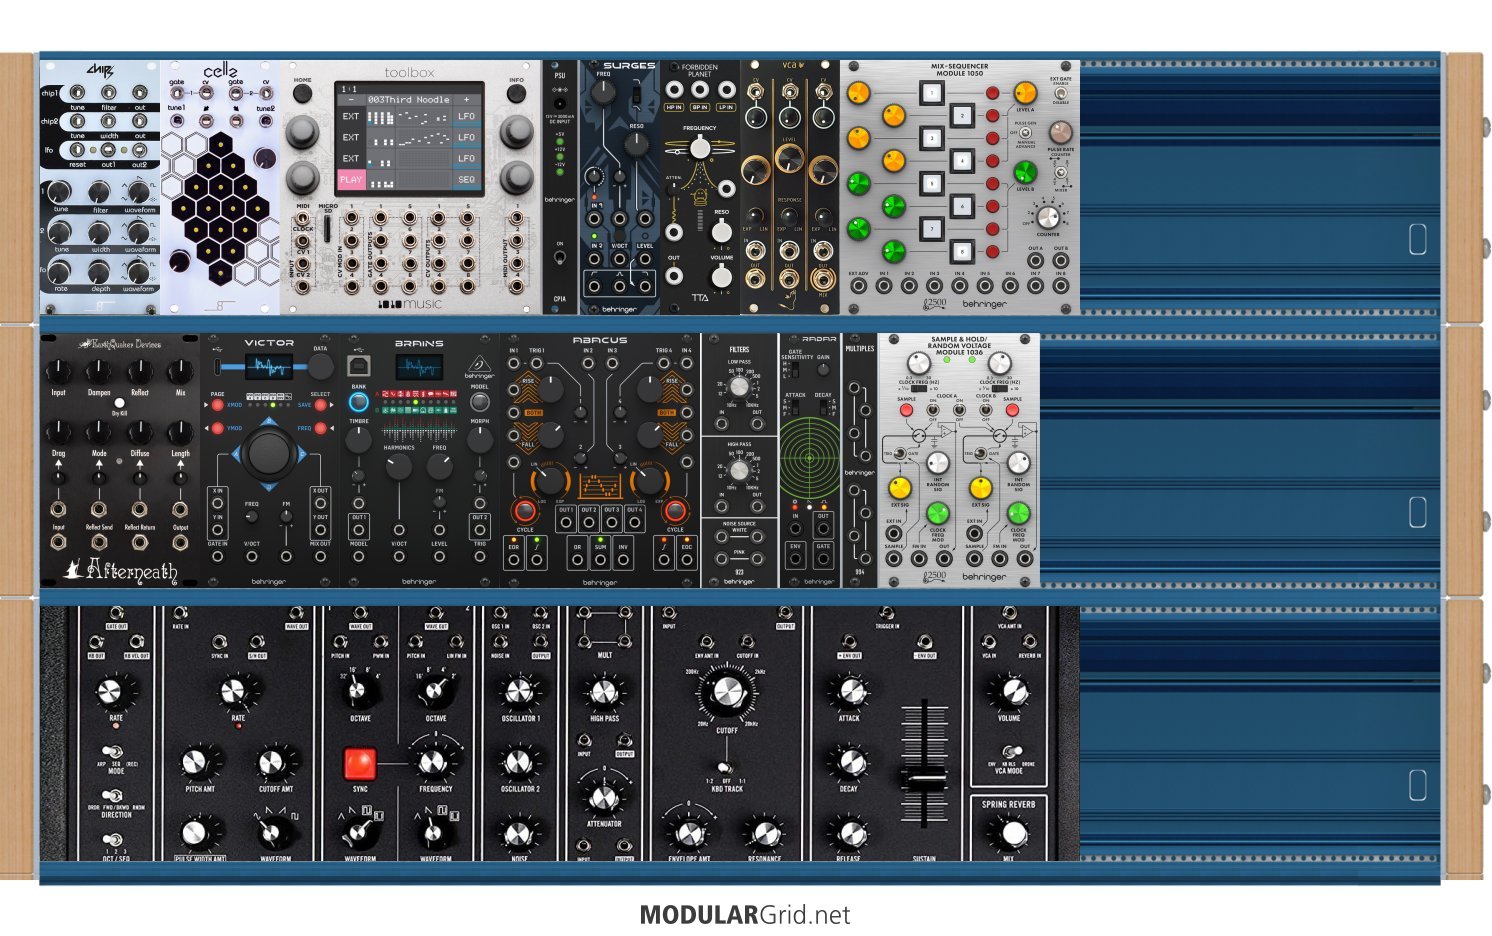Turn the Filters LOW PASS knob
Screen dimensions: 1492x936
coord(739,387)
